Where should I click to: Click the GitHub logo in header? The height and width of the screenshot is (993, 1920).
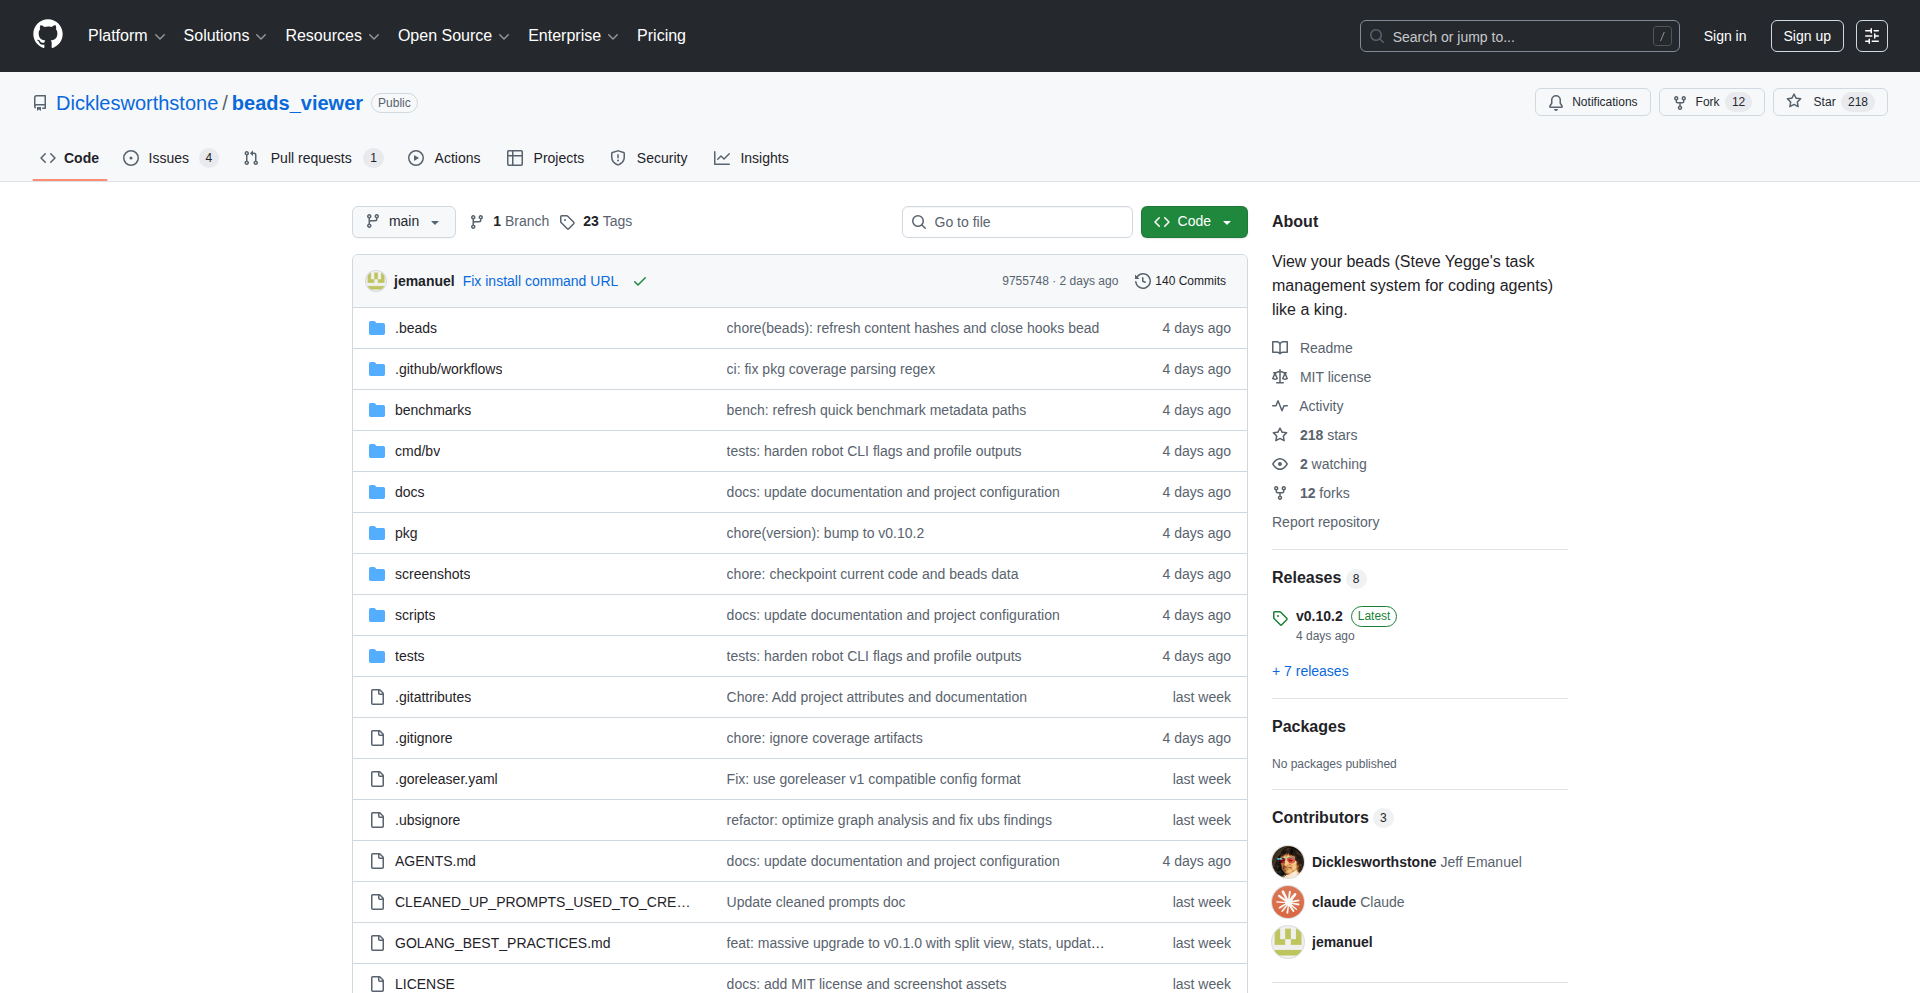[x=48, y=35]
